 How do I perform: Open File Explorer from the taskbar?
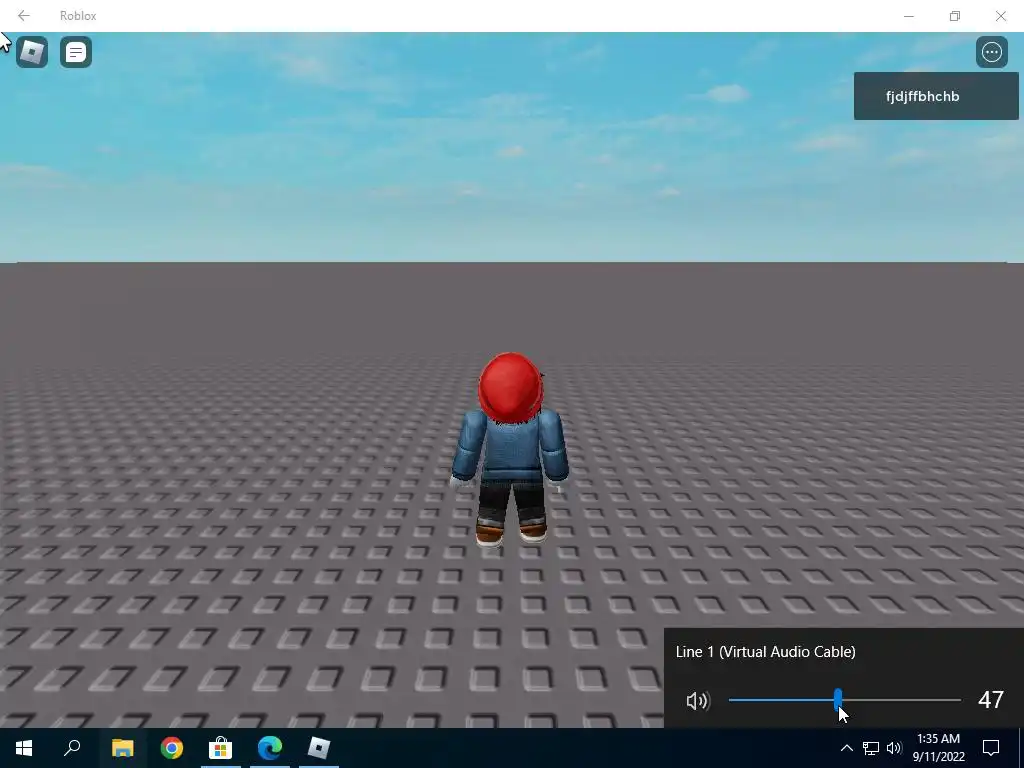(122, 748)
